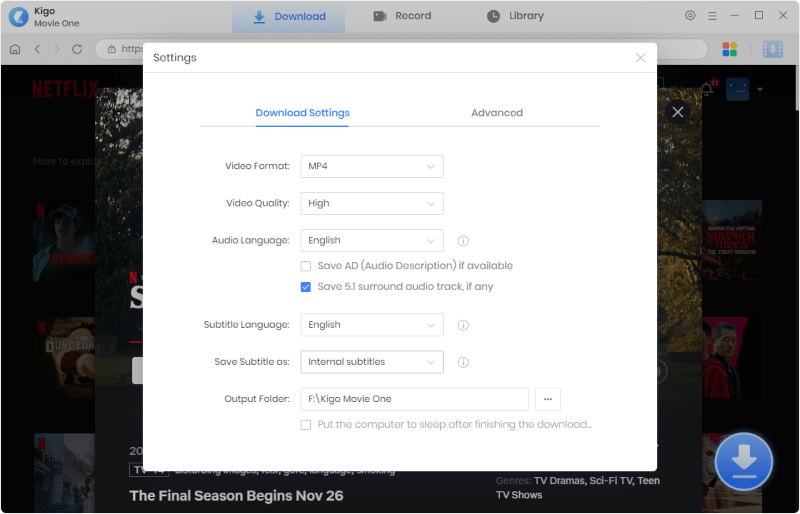Screen dimensions: 800x514
Task: Click the Kigo Movie One logo
Action: (18, 17)
